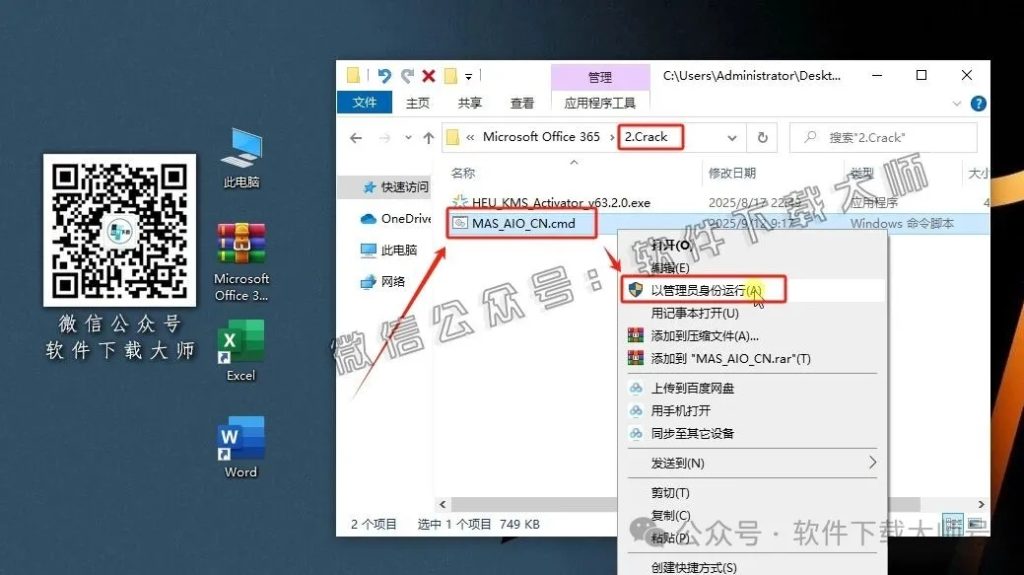Refresh the folder view
1024x575 pixels.
coord(762,138)
